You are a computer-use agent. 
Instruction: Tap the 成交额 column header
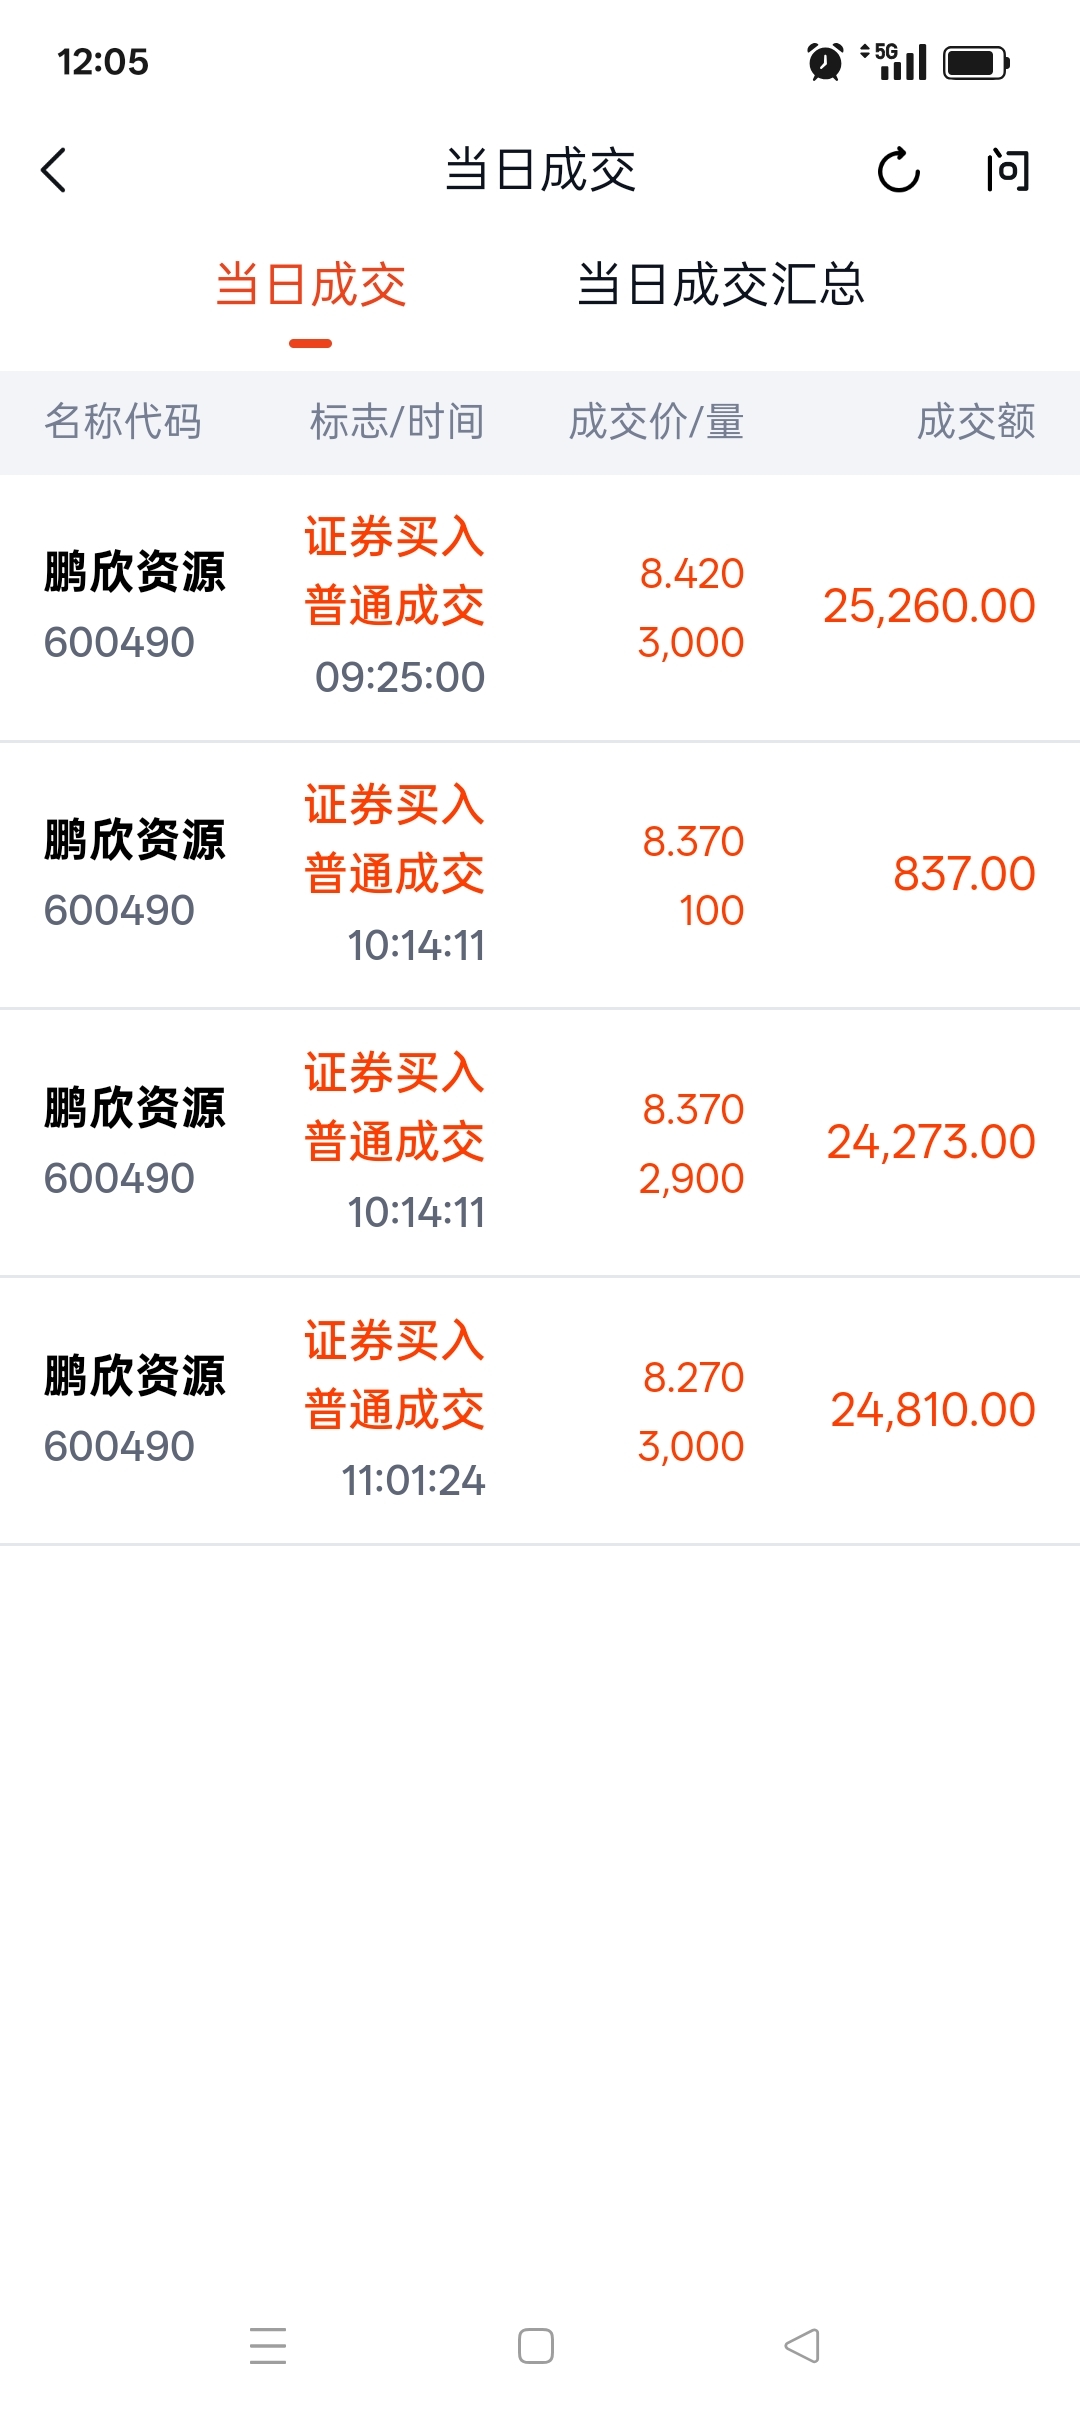click(976, 422)
